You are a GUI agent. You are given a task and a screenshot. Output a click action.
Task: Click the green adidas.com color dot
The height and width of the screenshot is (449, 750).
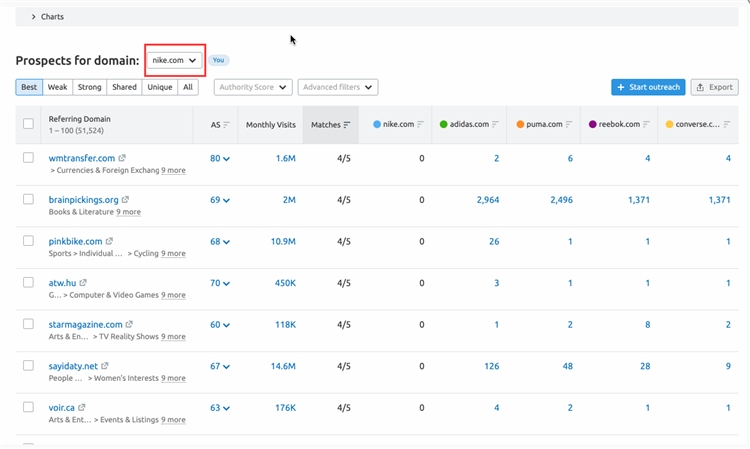coord(443,124)
